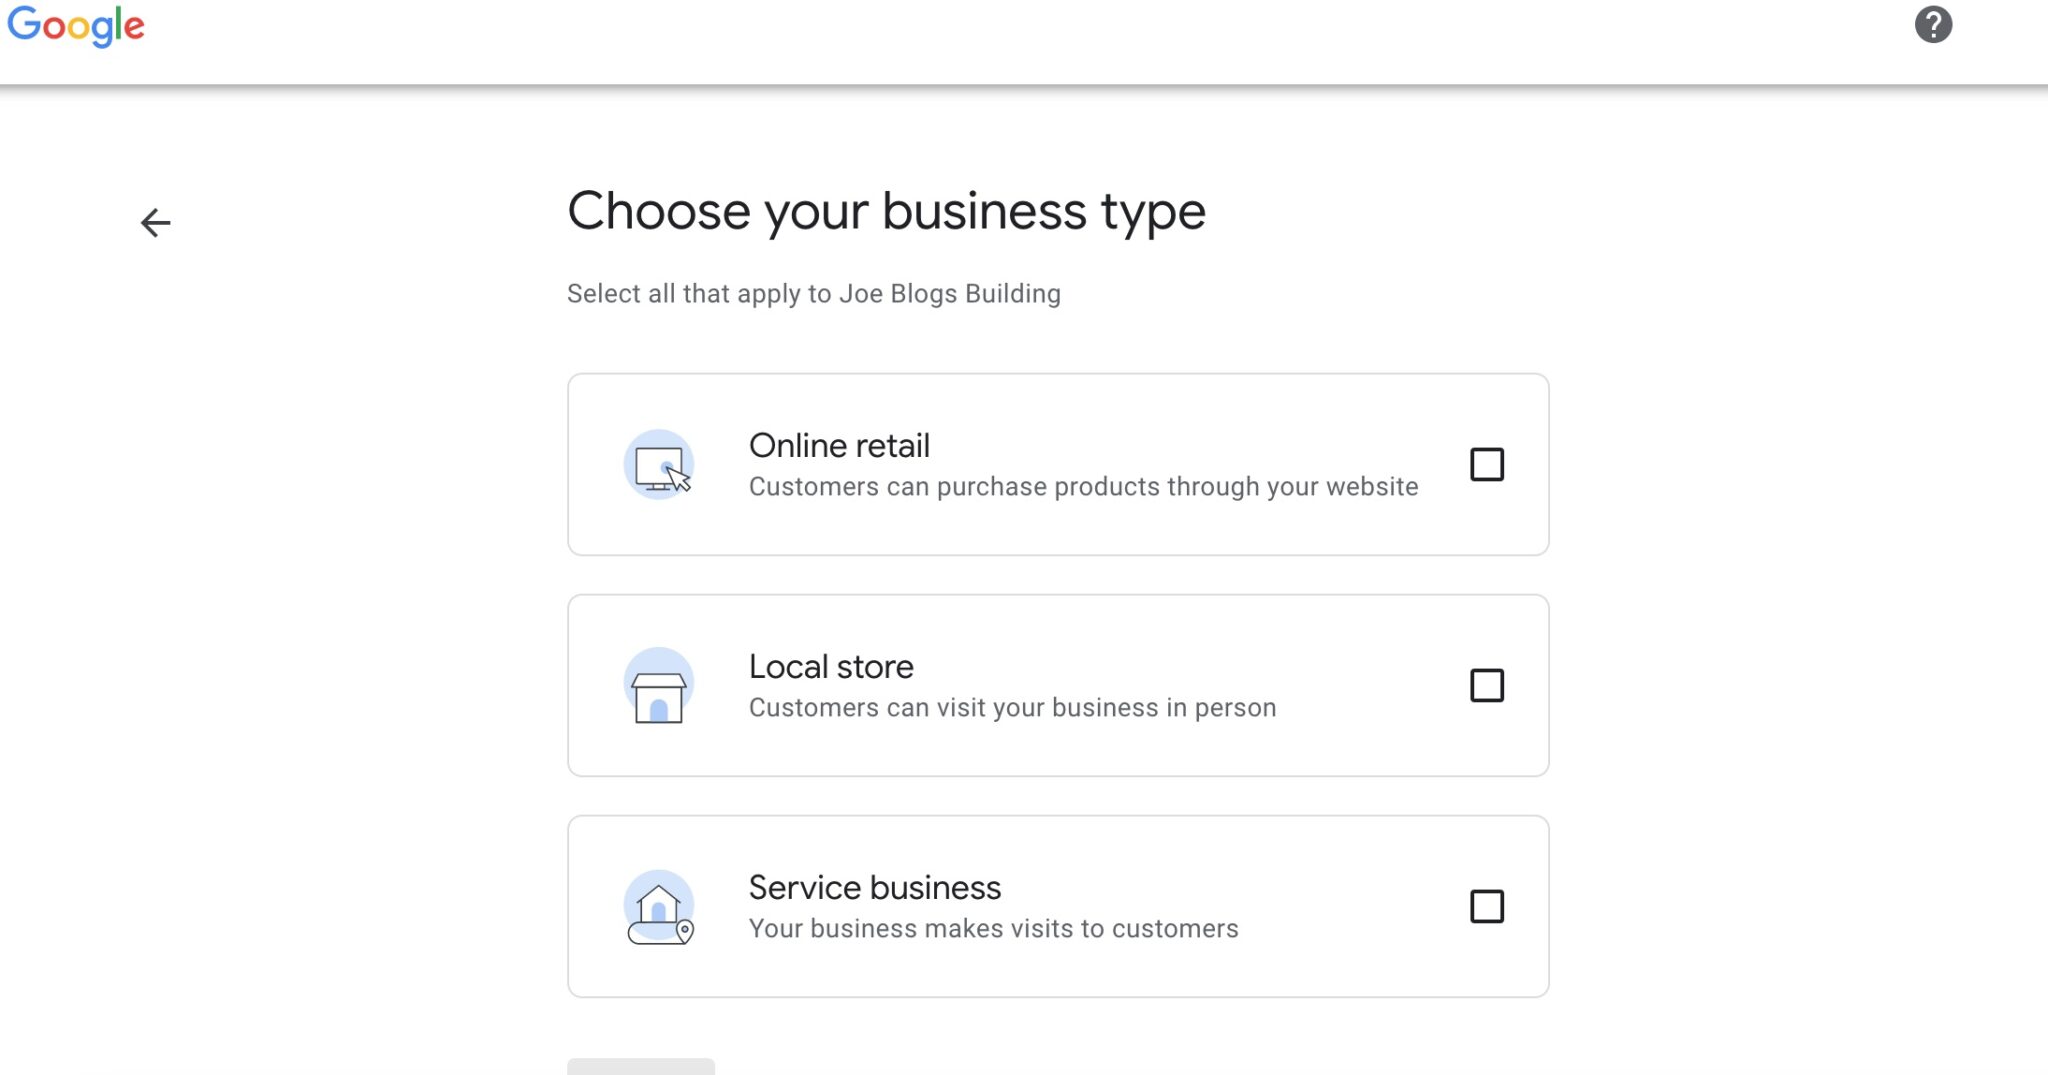Click the "Joe Blogs Building" business name
This screenshot has width=2048, height=1075.
(950, 294)
